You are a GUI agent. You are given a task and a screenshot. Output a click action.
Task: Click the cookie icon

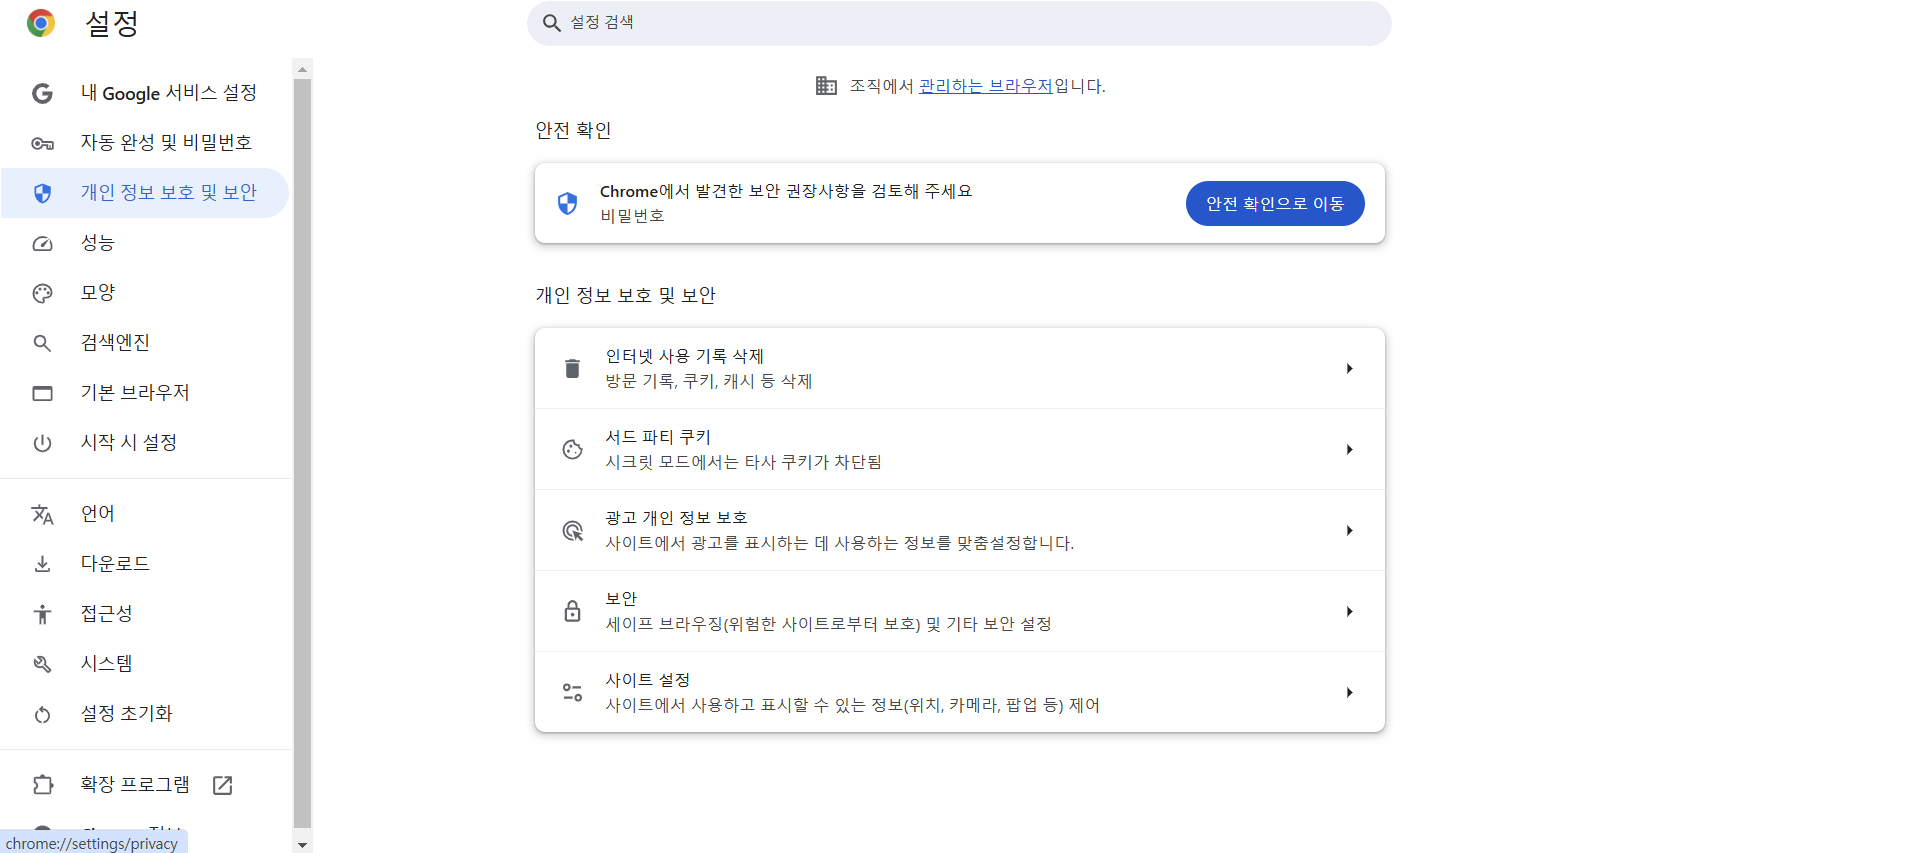[572, 449]
